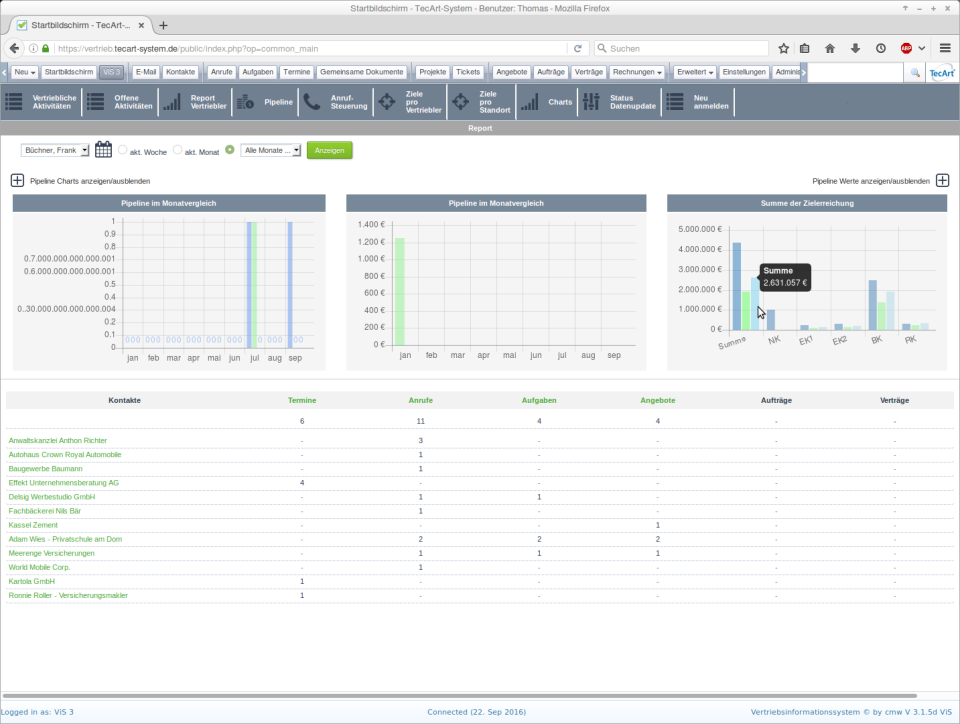This screenshot has height=724, width=960.
Task: Select the akt. Monat radio button
Action: 178,150
